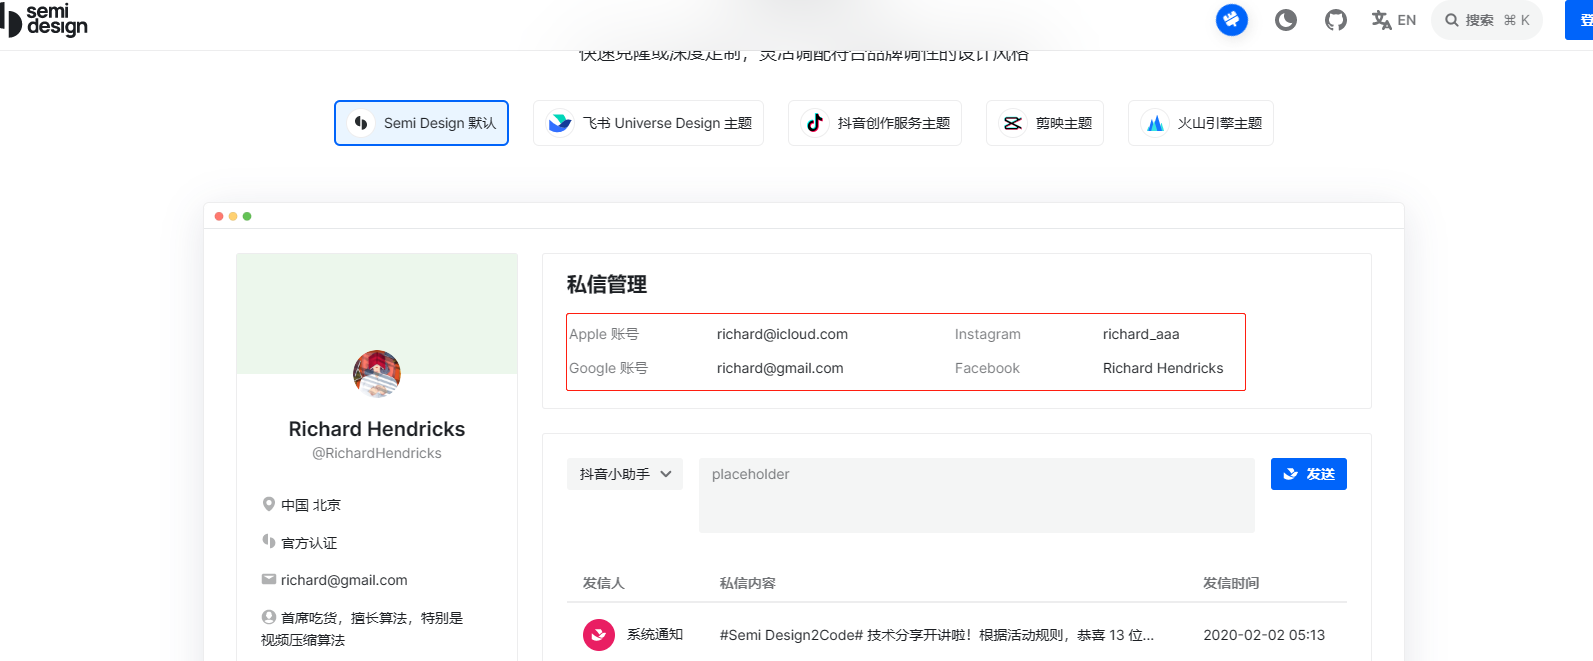1593x661 pixels.
Task: Toggle dark mode moon icon
Action: click(1286, 20)
